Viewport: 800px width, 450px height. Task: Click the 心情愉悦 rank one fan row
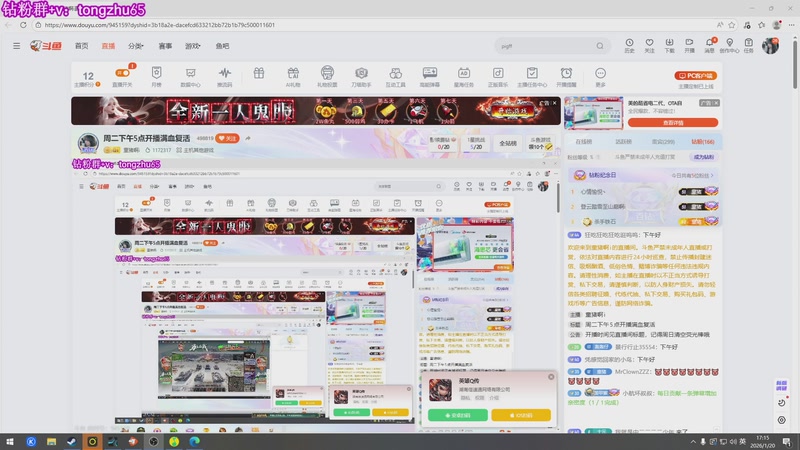pos(644,192)
